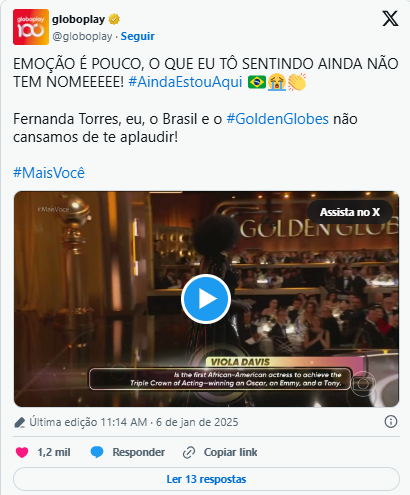This screenshot has height=495, width=410.
Task: Play the embedded Golden Globes video
Action: point(206,299)
